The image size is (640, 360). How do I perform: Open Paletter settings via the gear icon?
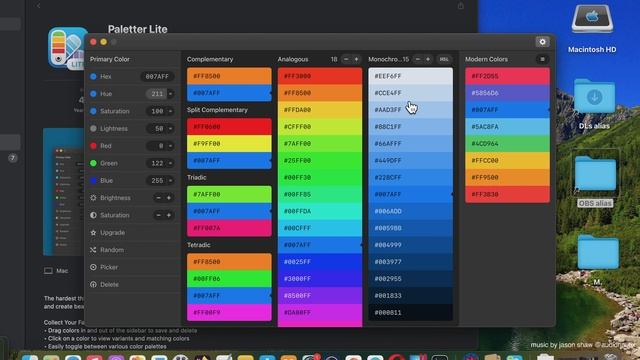pos(542,42)
